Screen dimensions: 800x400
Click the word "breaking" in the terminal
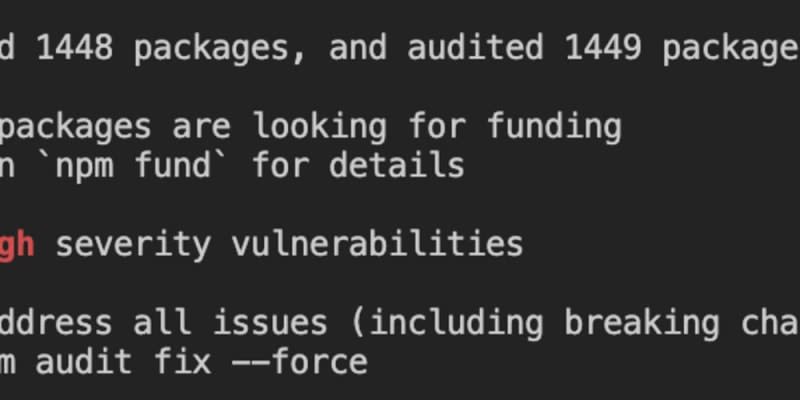tap(642, 322)
